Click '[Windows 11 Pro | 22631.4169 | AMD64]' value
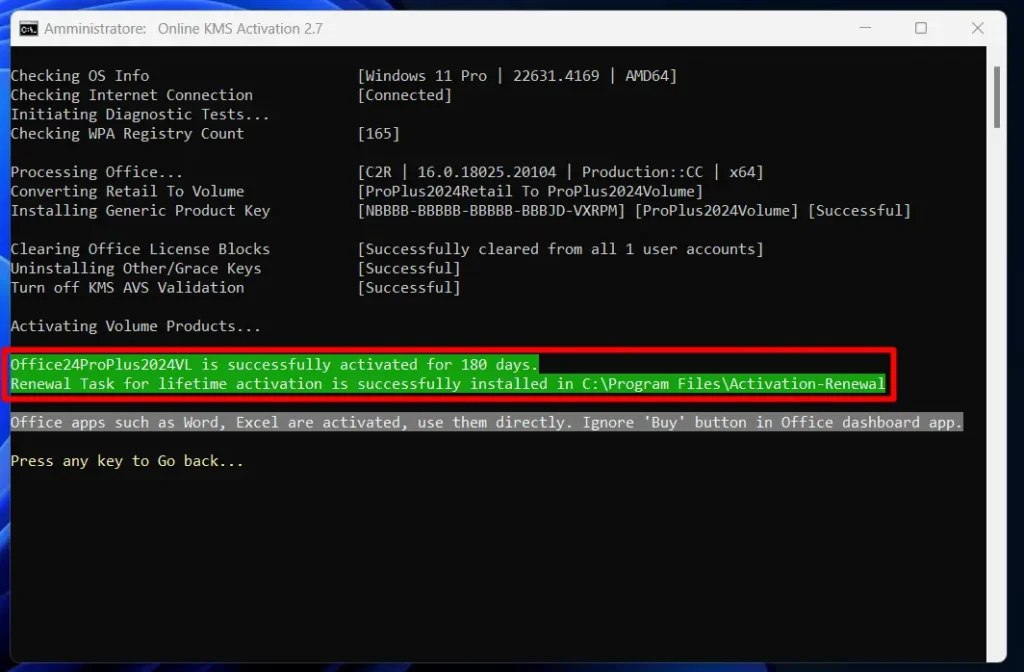Viewport: 1024px width, 672px height. (x=517, y=76)
